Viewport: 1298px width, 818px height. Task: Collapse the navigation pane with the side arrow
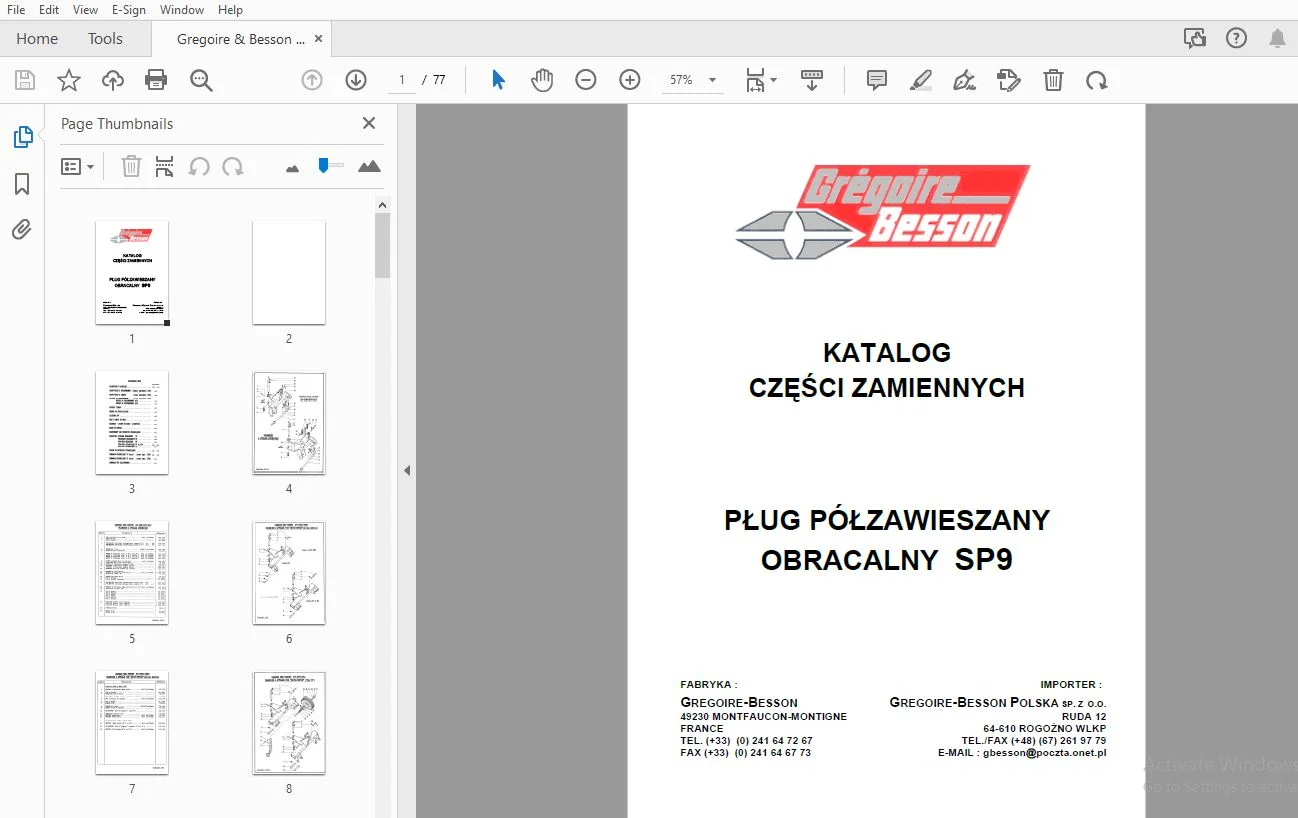point(407,471)
